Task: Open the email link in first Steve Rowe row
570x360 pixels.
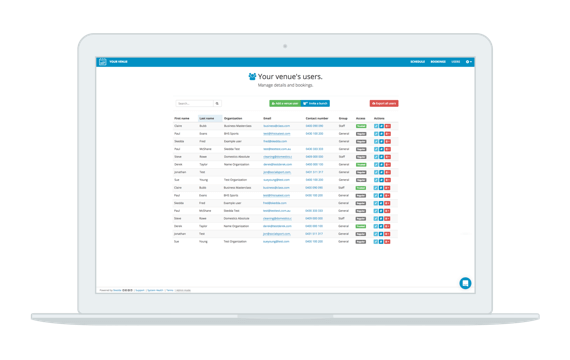Action: (278, 157)
